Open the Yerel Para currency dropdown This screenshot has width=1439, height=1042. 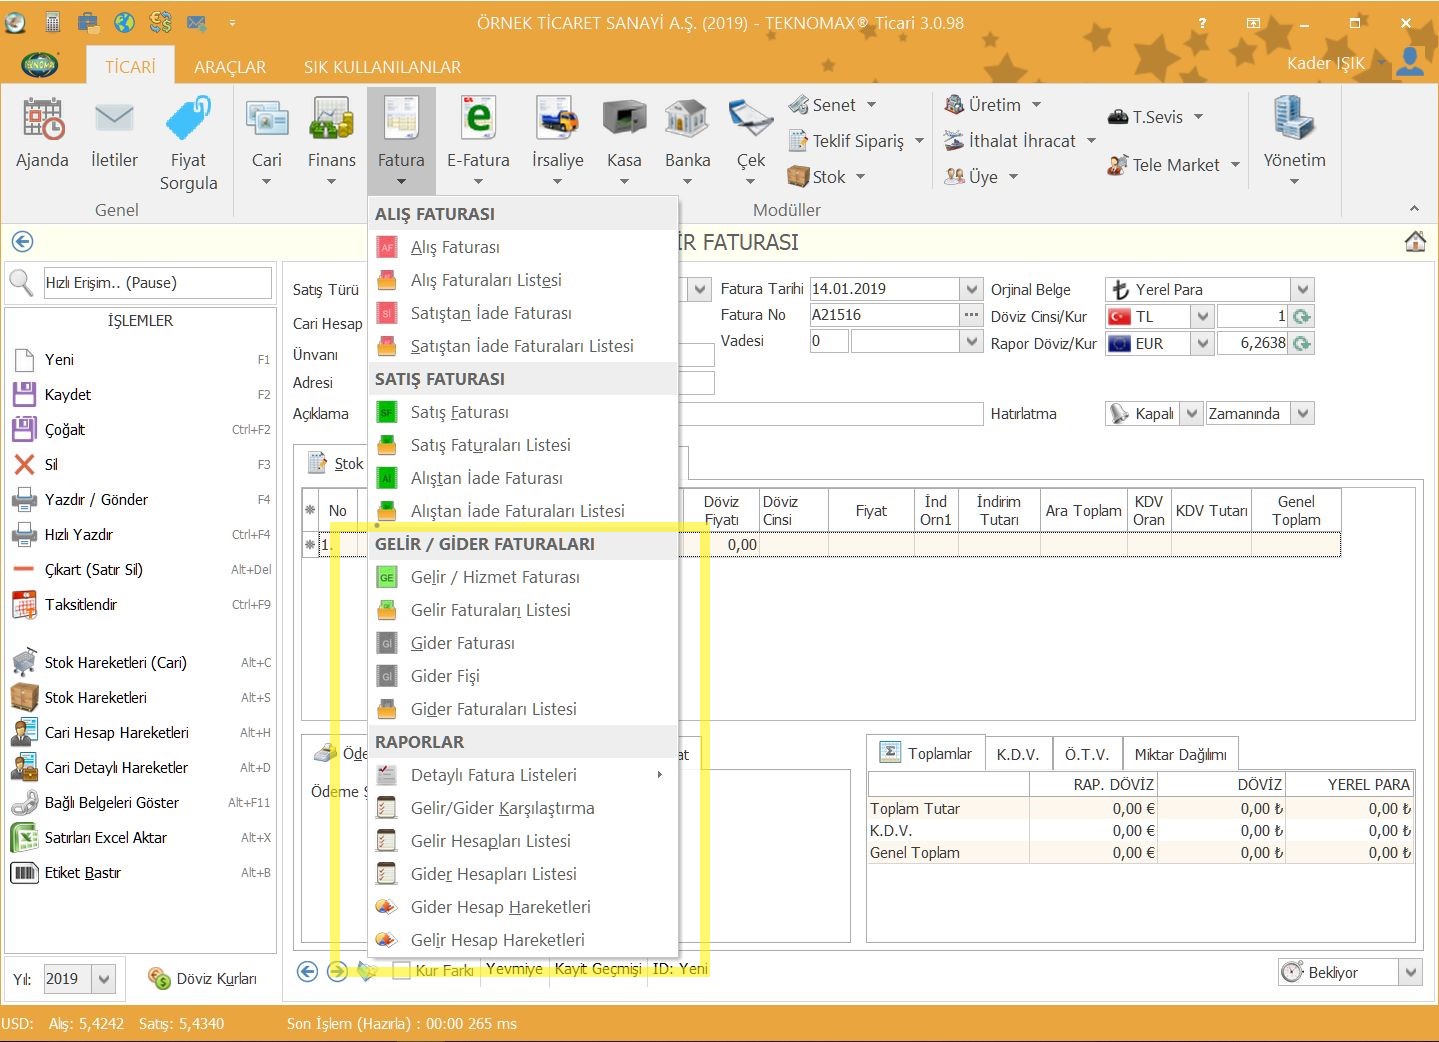point(1301,290)
